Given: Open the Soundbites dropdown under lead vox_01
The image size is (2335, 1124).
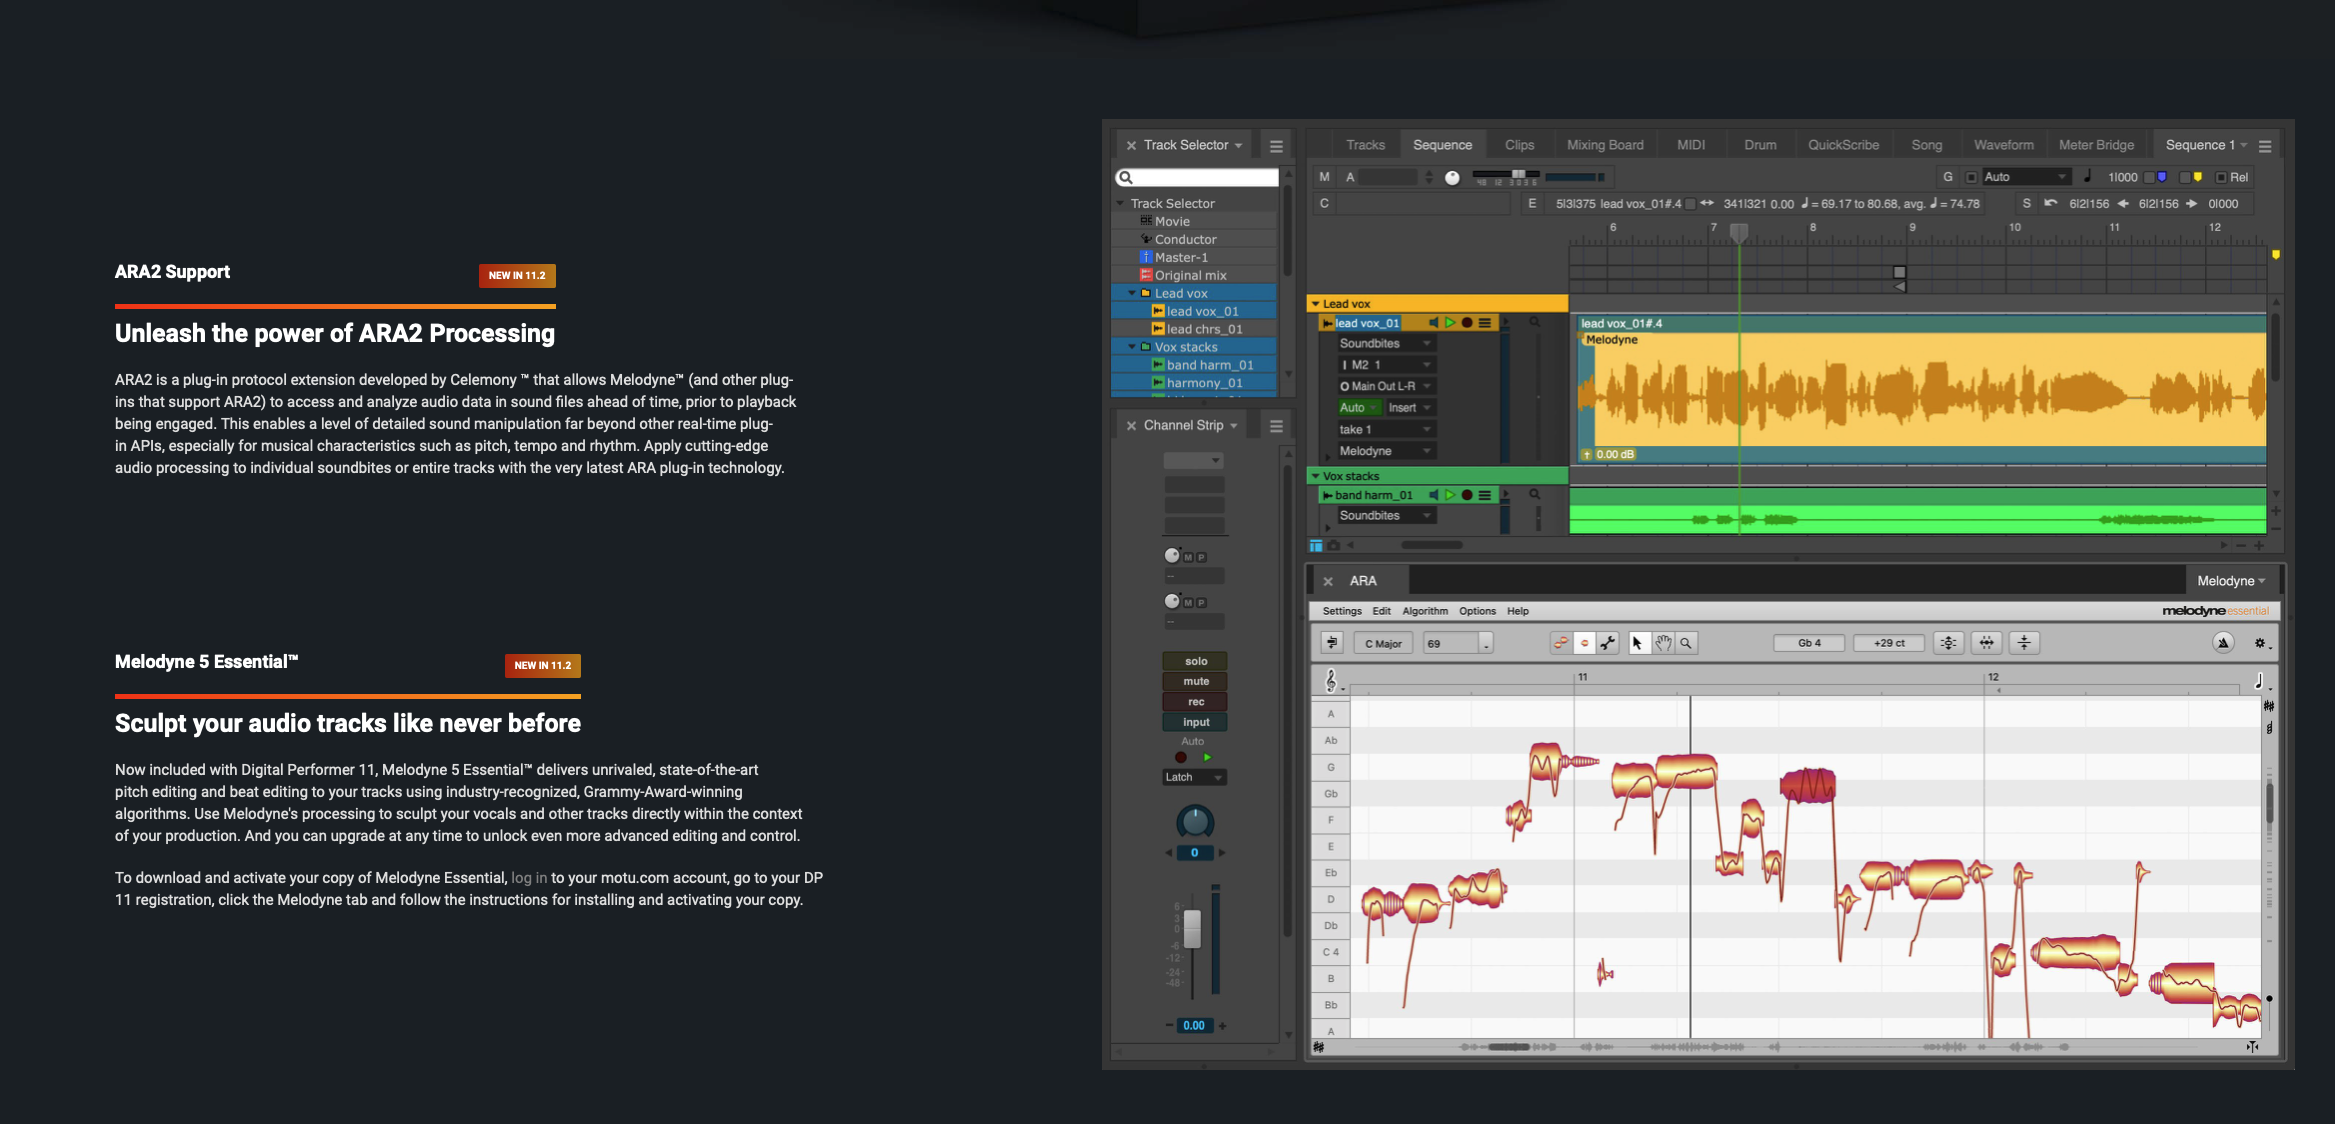Looking at the screenshot, I should (x=1385, y=343).
